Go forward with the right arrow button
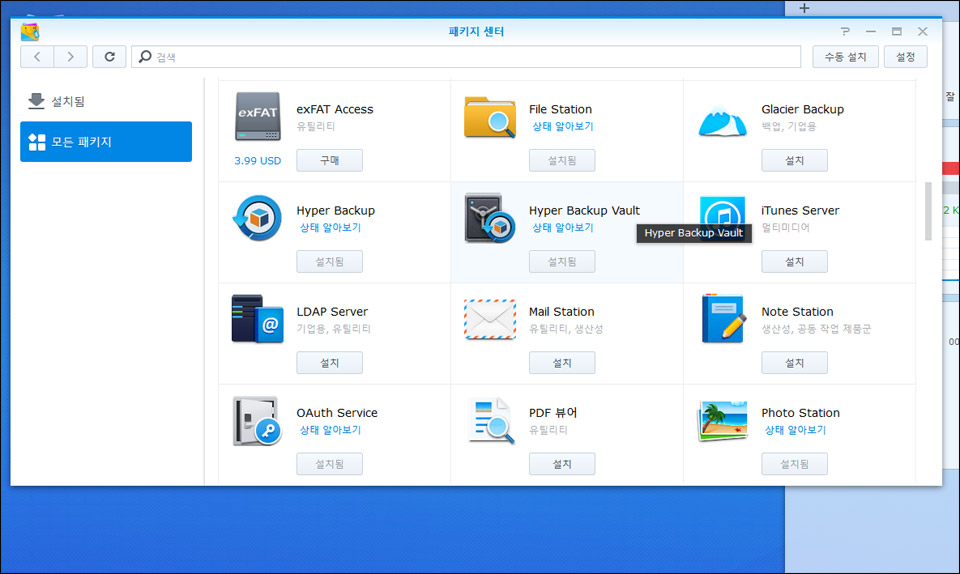The width and height of the screenshot is (960, 574). click(70, 57)
